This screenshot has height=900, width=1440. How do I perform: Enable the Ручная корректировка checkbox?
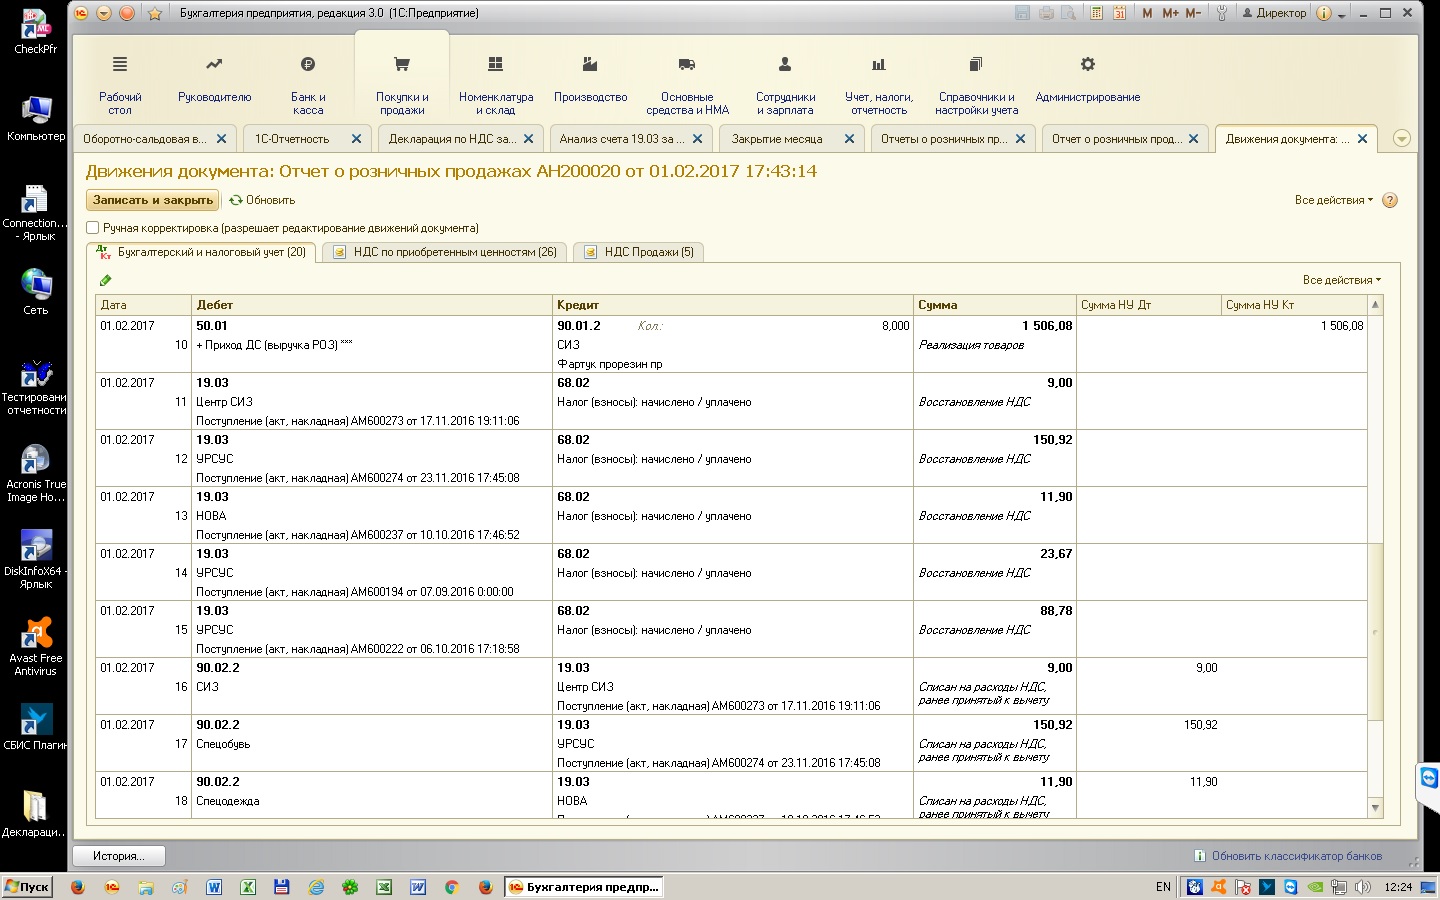coord(93,228)
